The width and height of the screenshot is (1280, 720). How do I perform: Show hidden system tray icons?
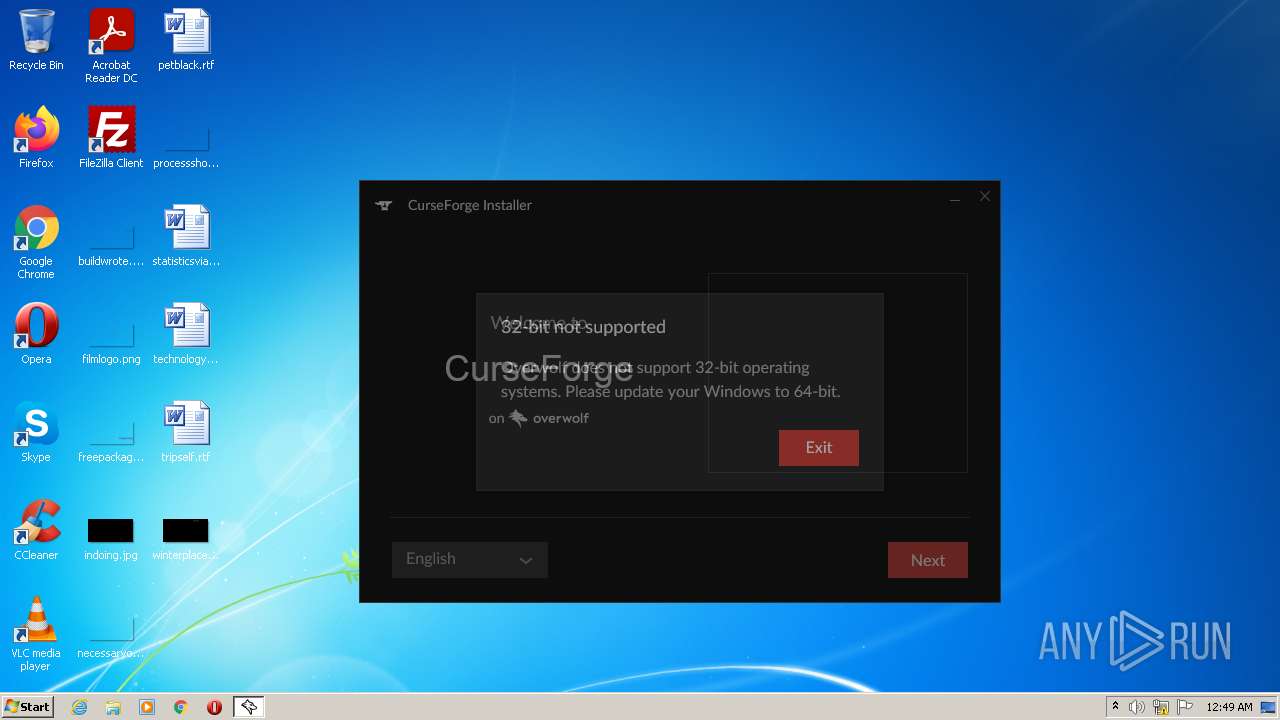(1115, 707)
